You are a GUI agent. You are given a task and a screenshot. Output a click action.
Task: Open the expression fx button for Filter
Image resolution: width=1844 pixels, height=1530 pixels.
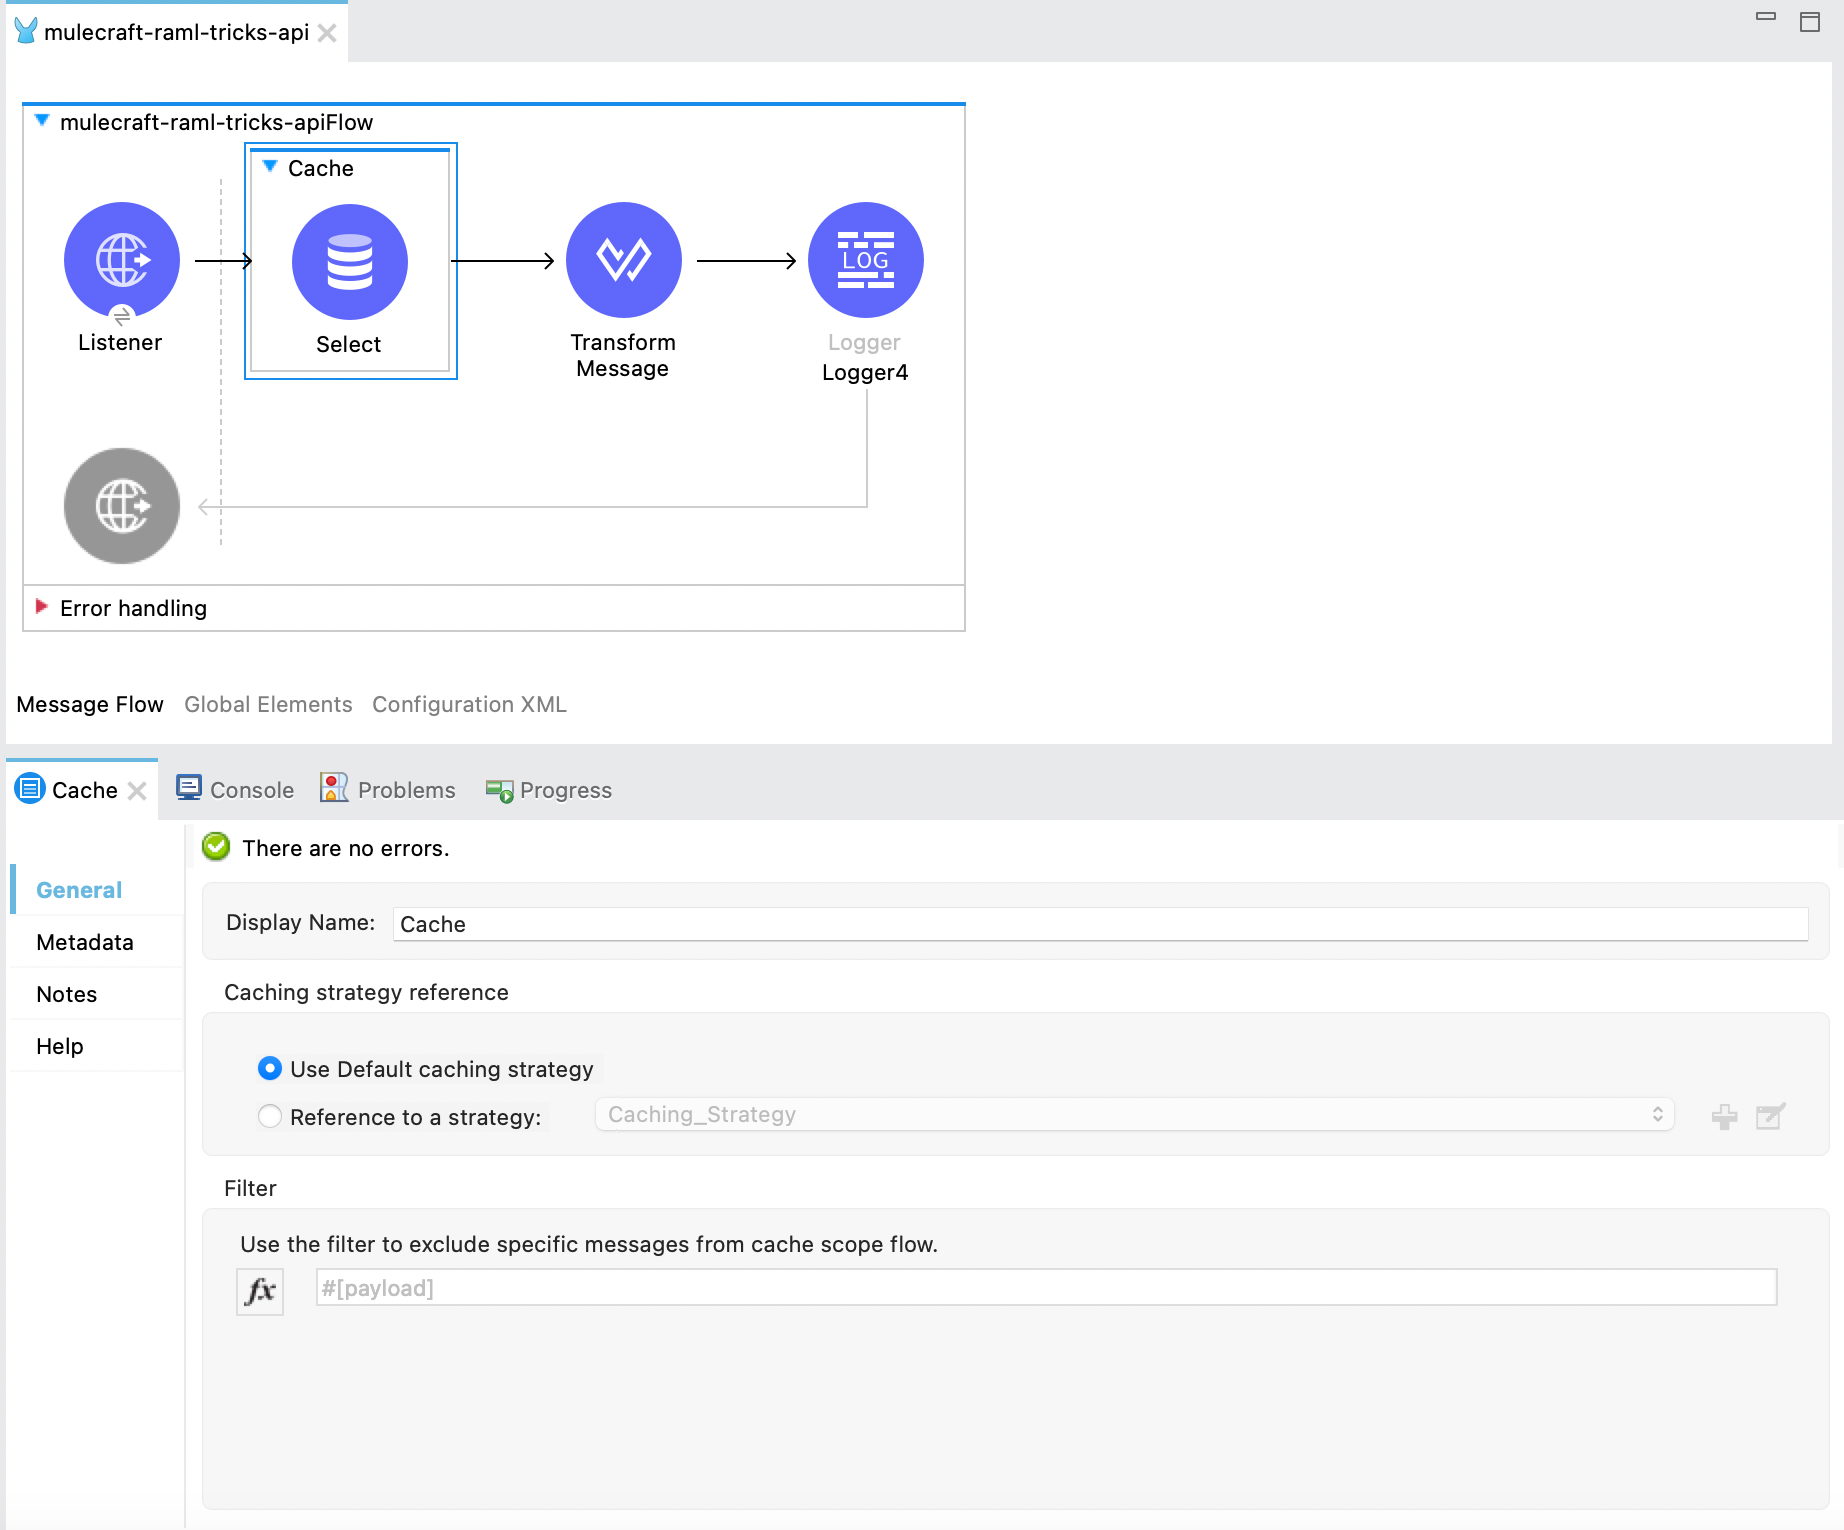[x=260, y=1290]
